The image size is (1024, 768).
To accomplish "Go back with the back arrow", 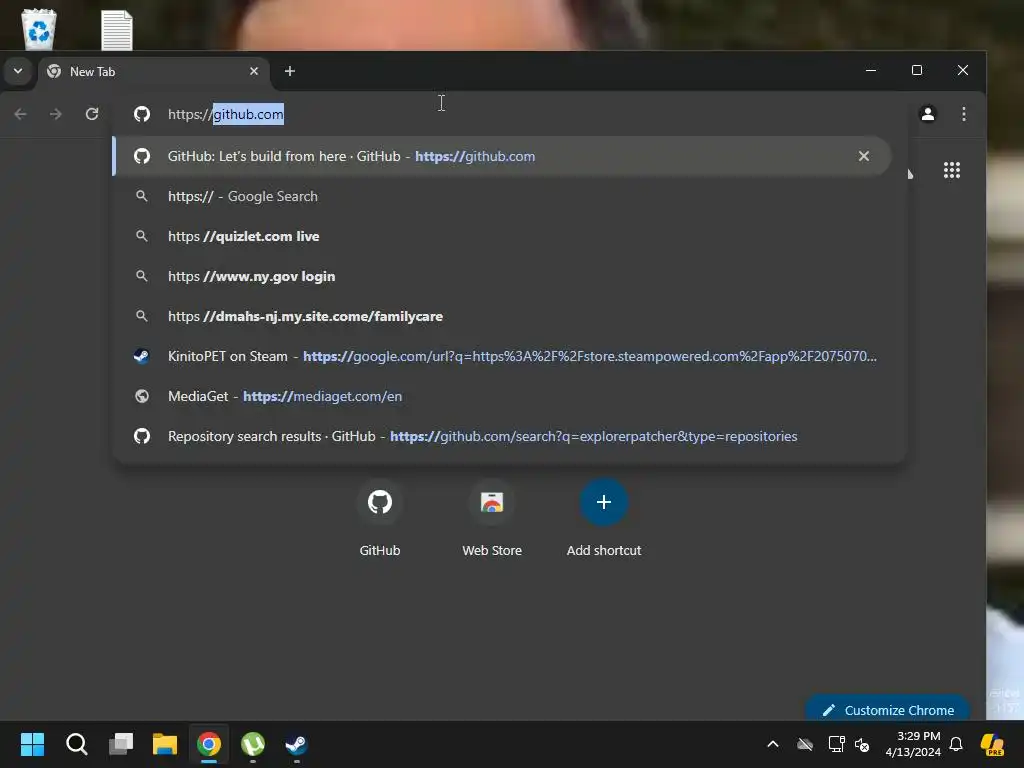I will [20, 114].
